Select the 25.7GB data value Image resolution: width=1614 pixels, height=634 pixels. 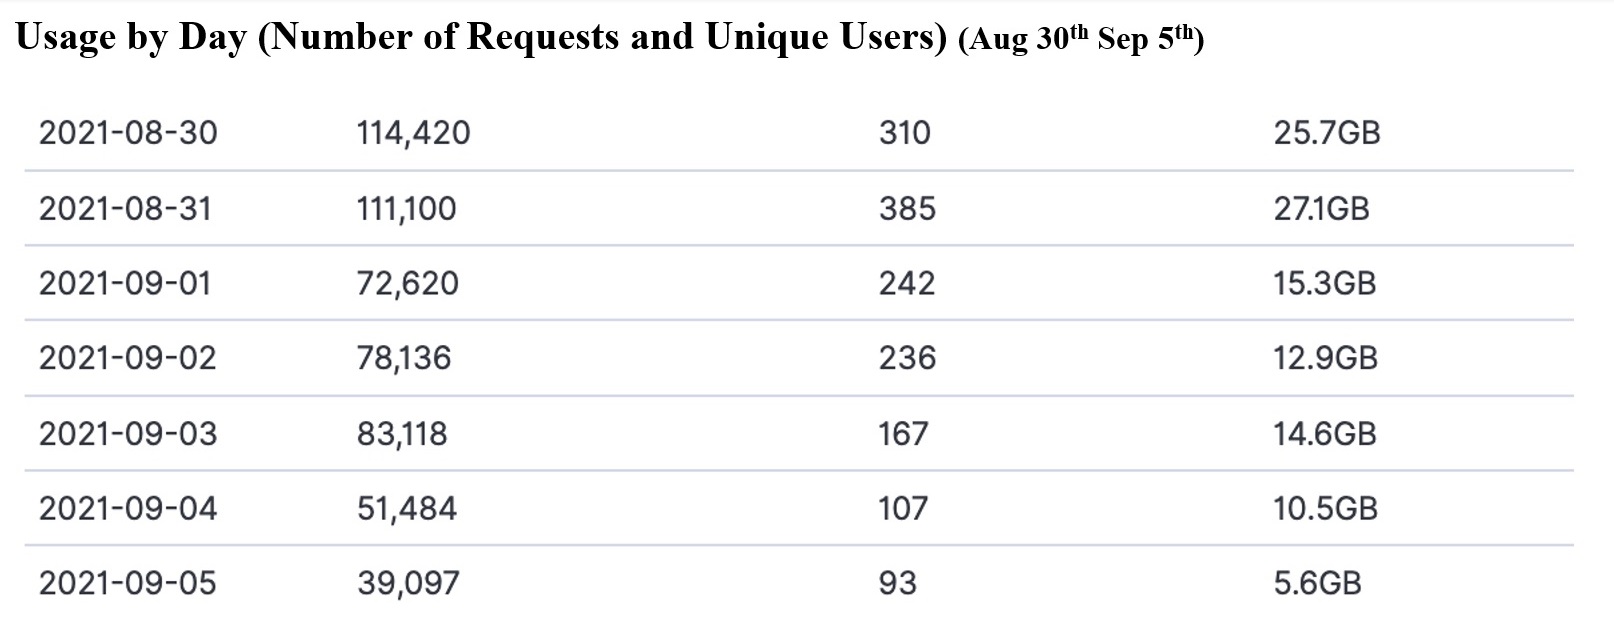click(x=1327, y=133)
